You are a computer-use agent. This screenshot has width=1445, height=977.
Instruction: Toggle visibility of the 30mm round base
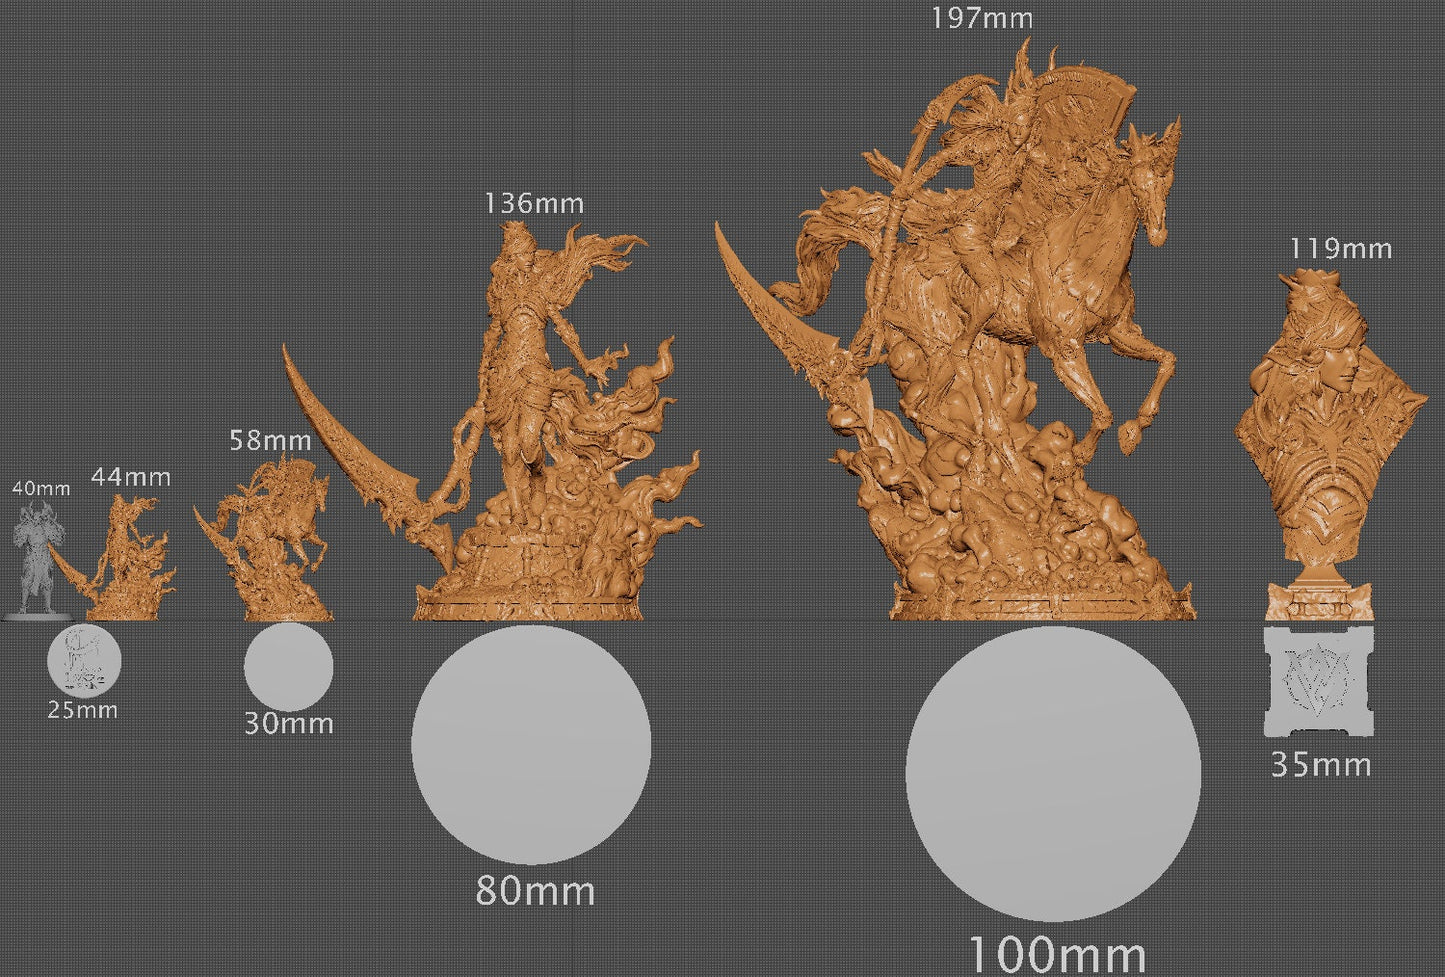(x=290, y=668)
